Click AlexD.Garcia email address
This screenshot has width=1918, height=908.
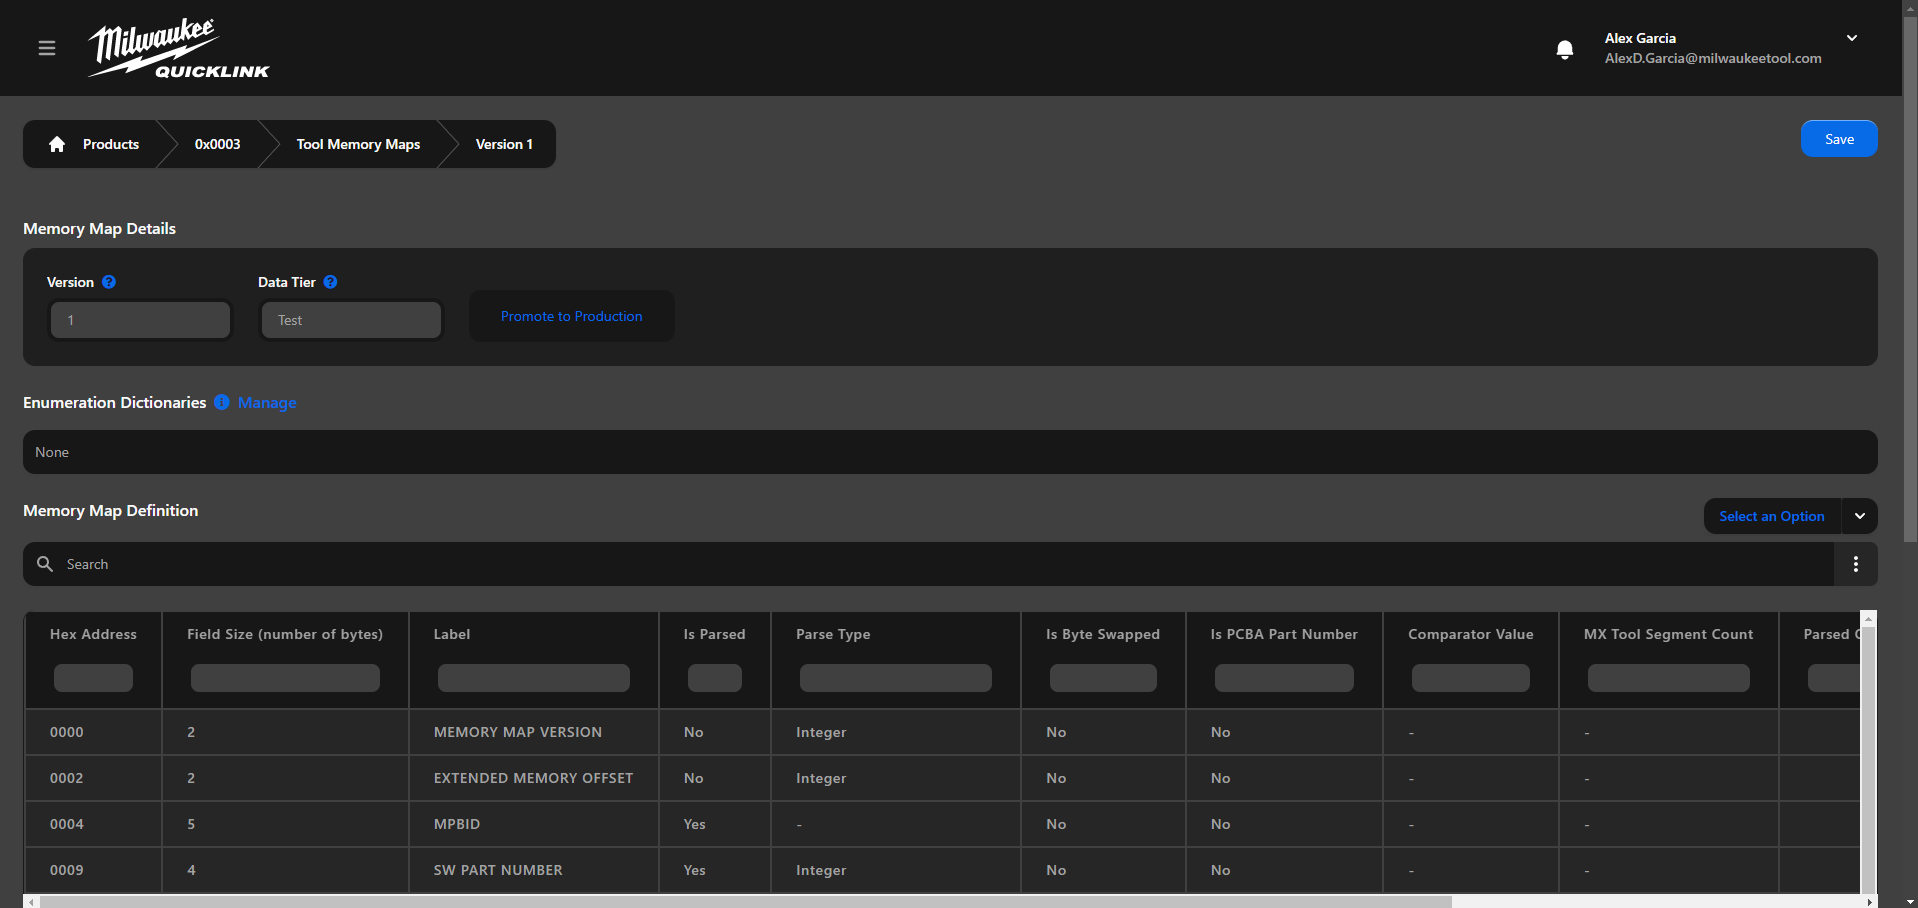tap(1713, 58)
